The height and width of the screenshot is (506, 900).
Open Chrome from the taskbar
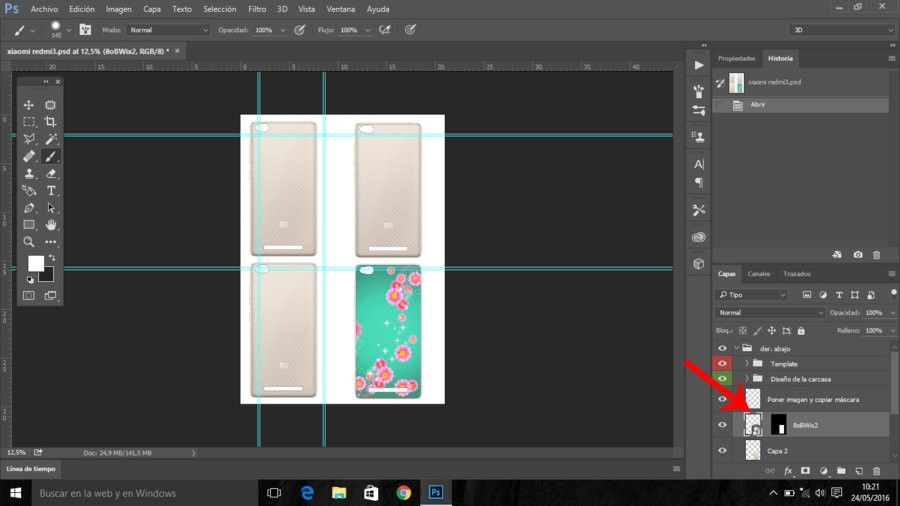pos(404,493)
